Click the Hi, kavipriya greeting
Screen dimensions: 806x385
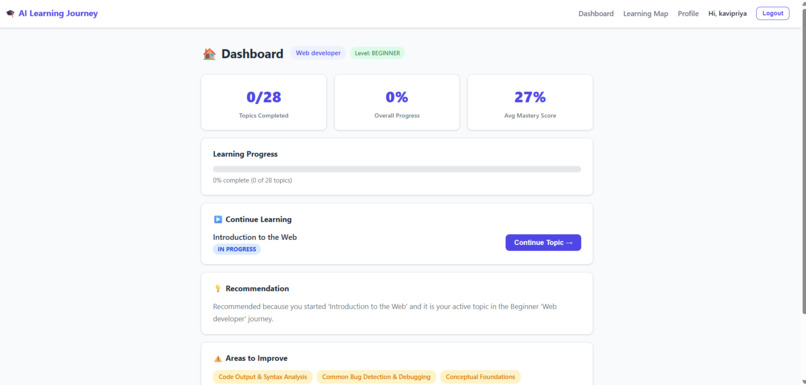(x=727, y=14)
